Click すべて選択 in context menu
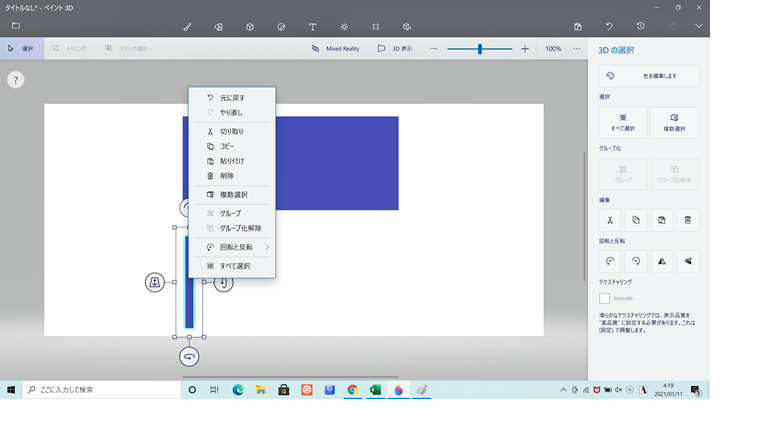Viewport: 760px width, 428px height. [232, 266]
